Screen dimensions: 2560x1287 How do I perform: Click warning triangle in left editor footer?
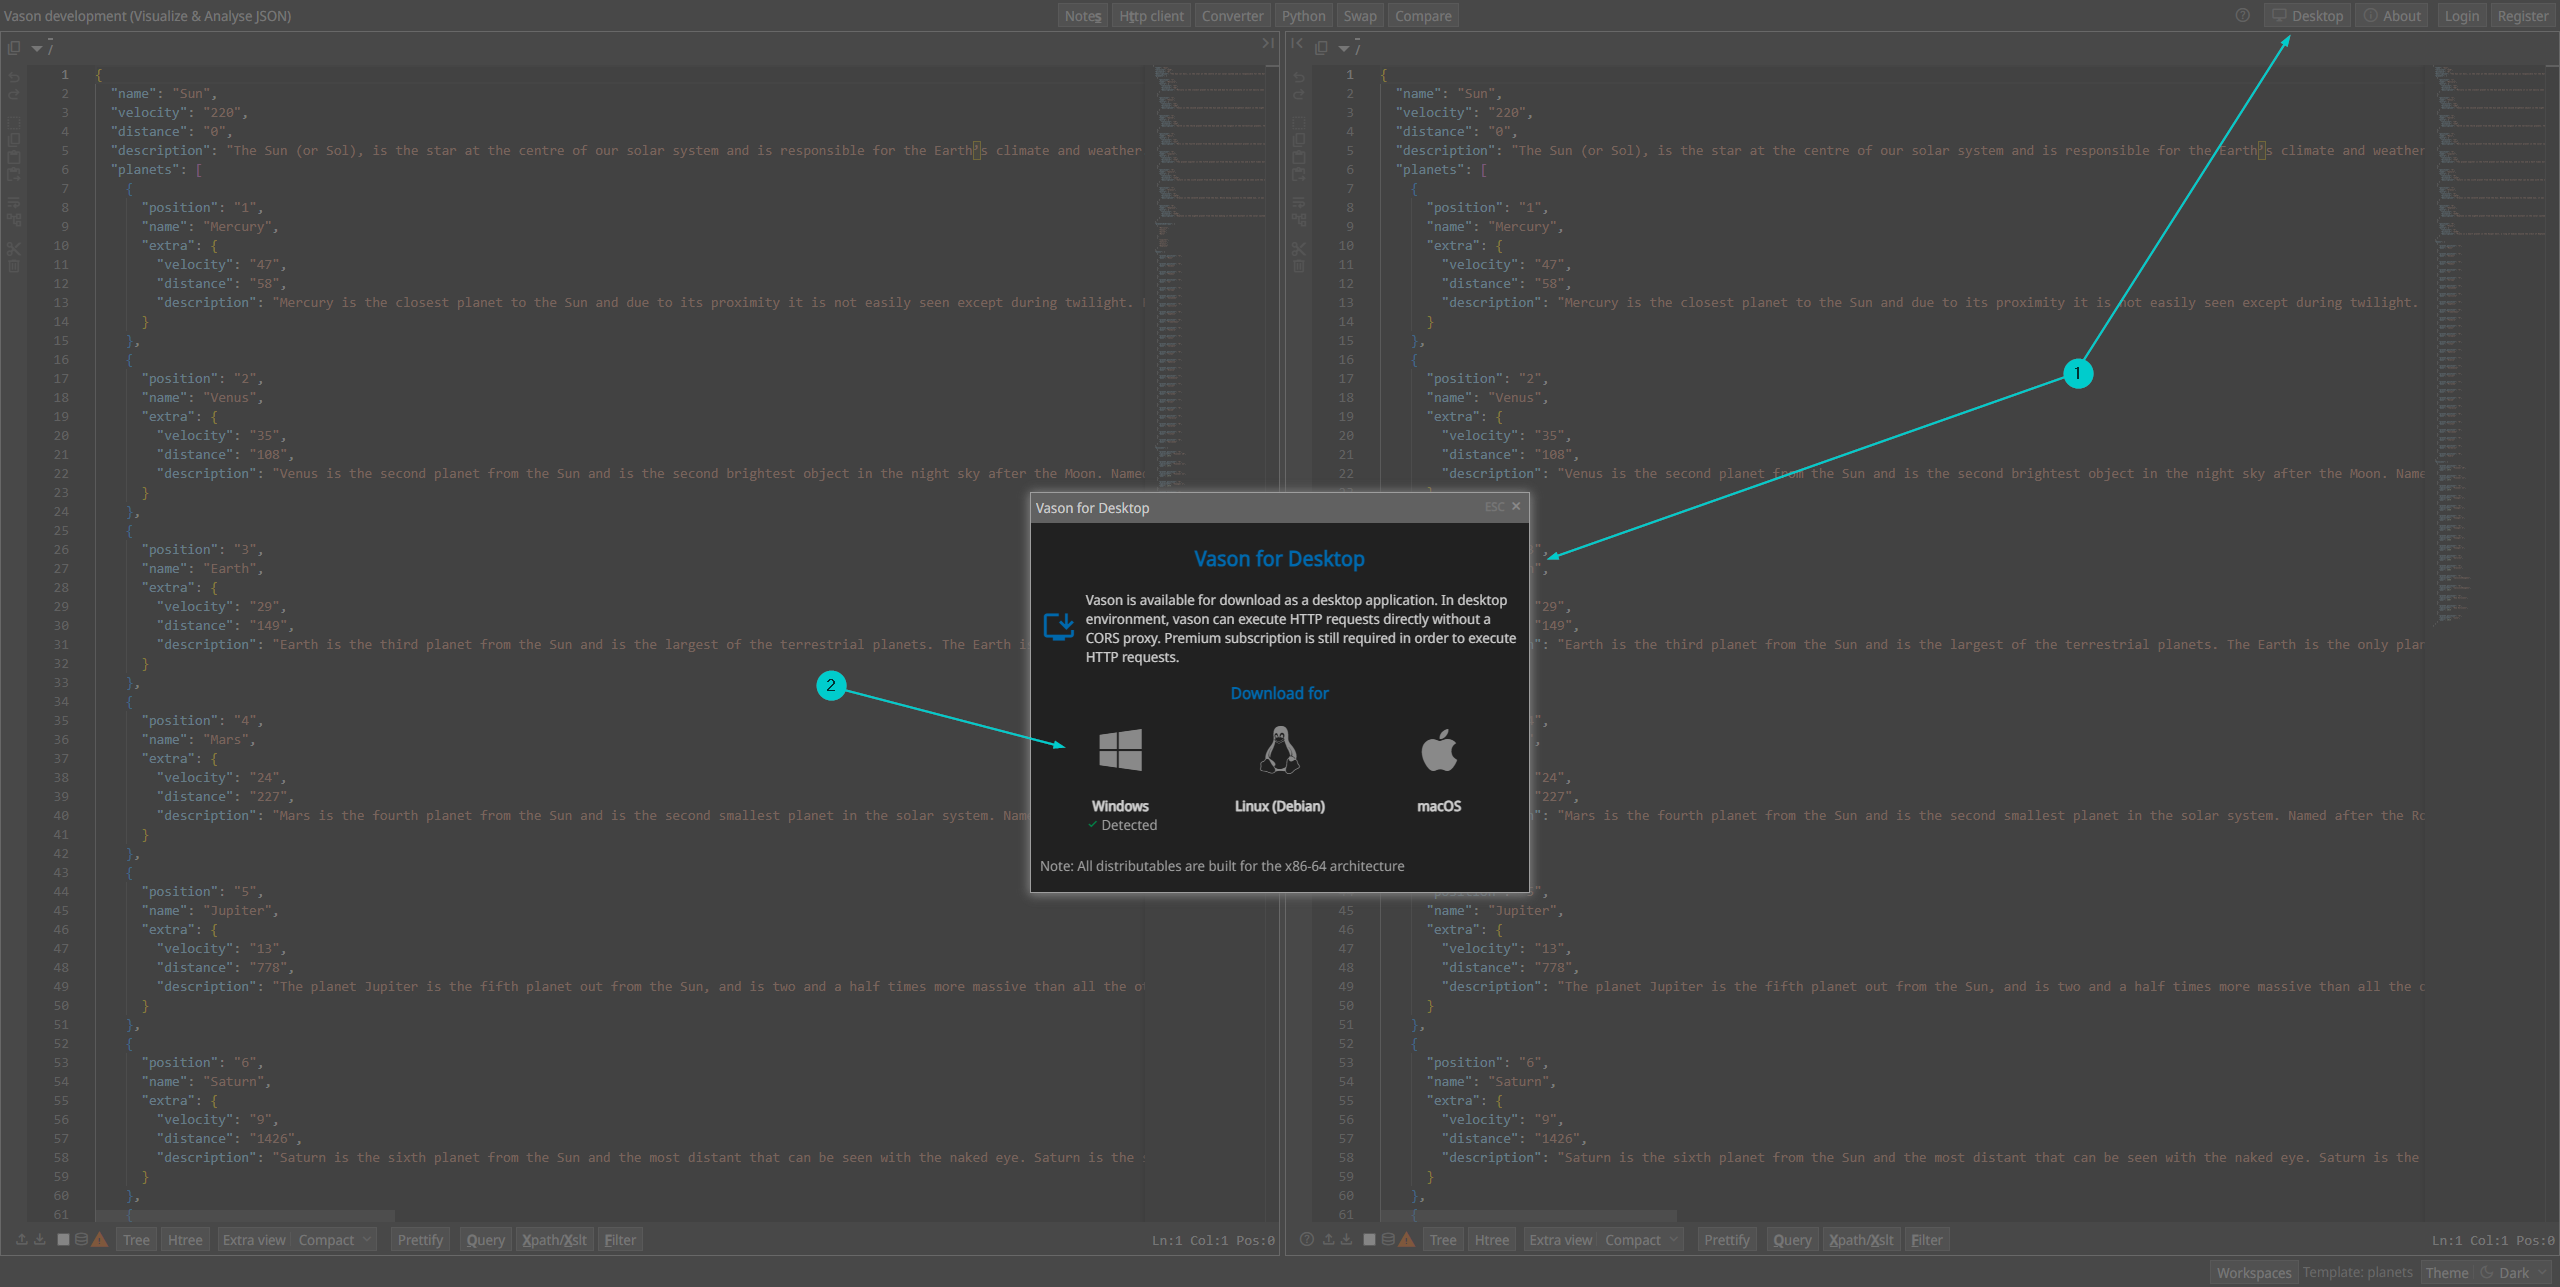100,1239
